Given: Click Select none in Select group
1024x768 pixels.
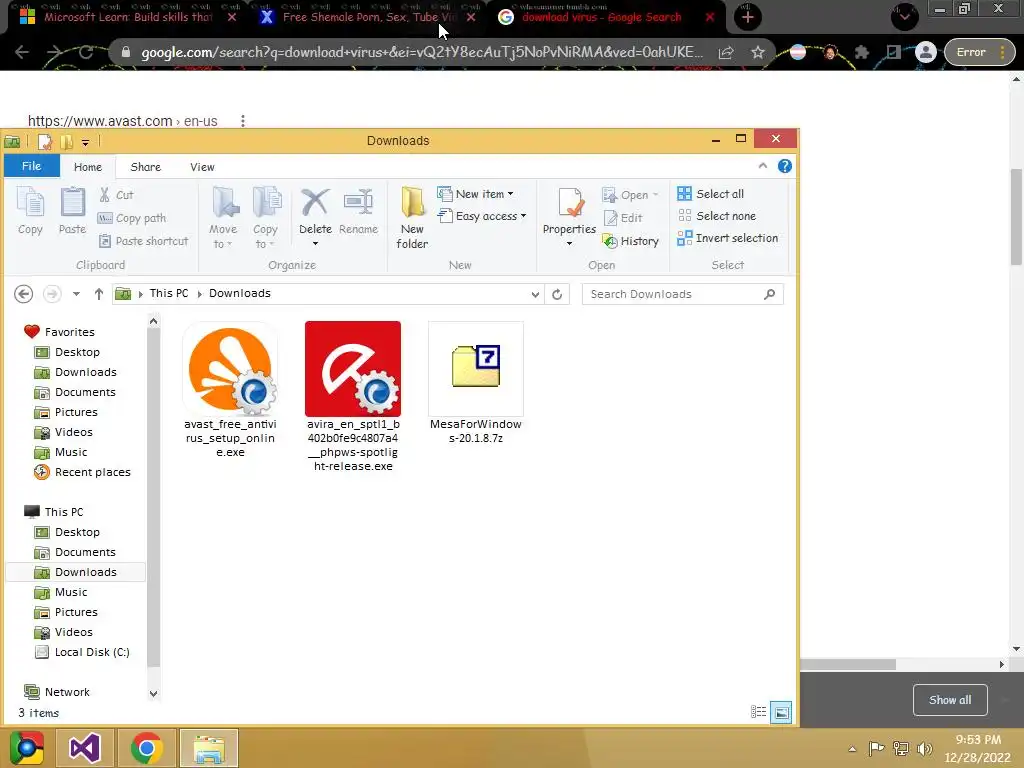Looking at the screenshot, I should click(x=717, y=216).
